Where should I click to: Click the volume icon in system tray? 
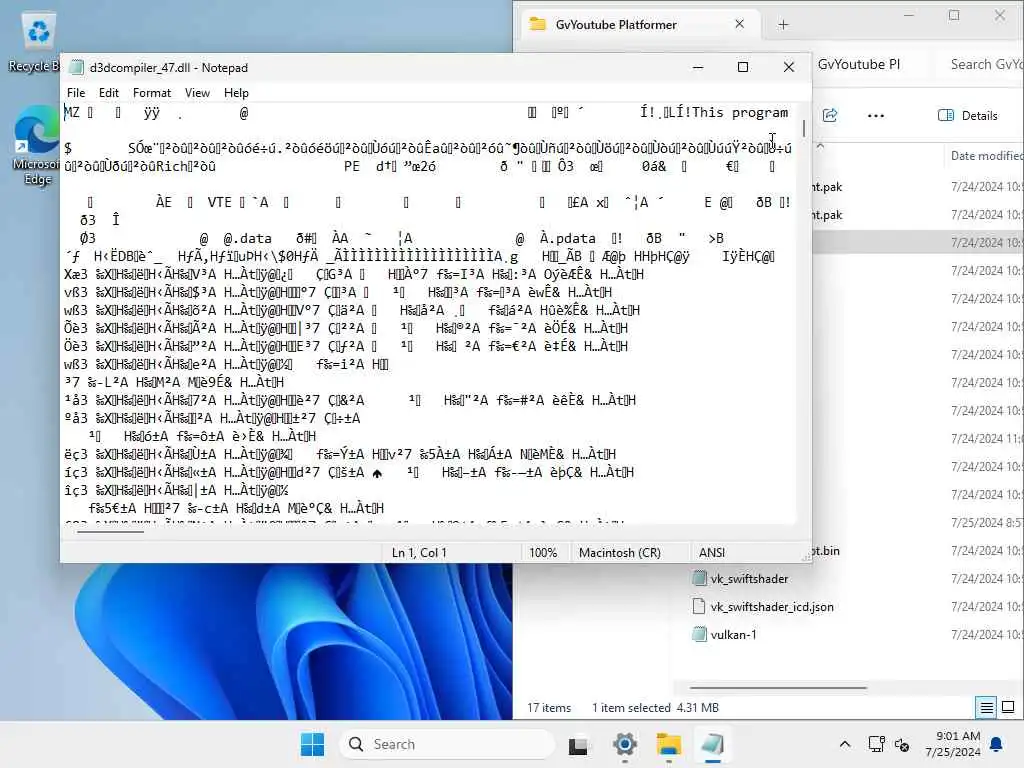(x=902, y=744)
